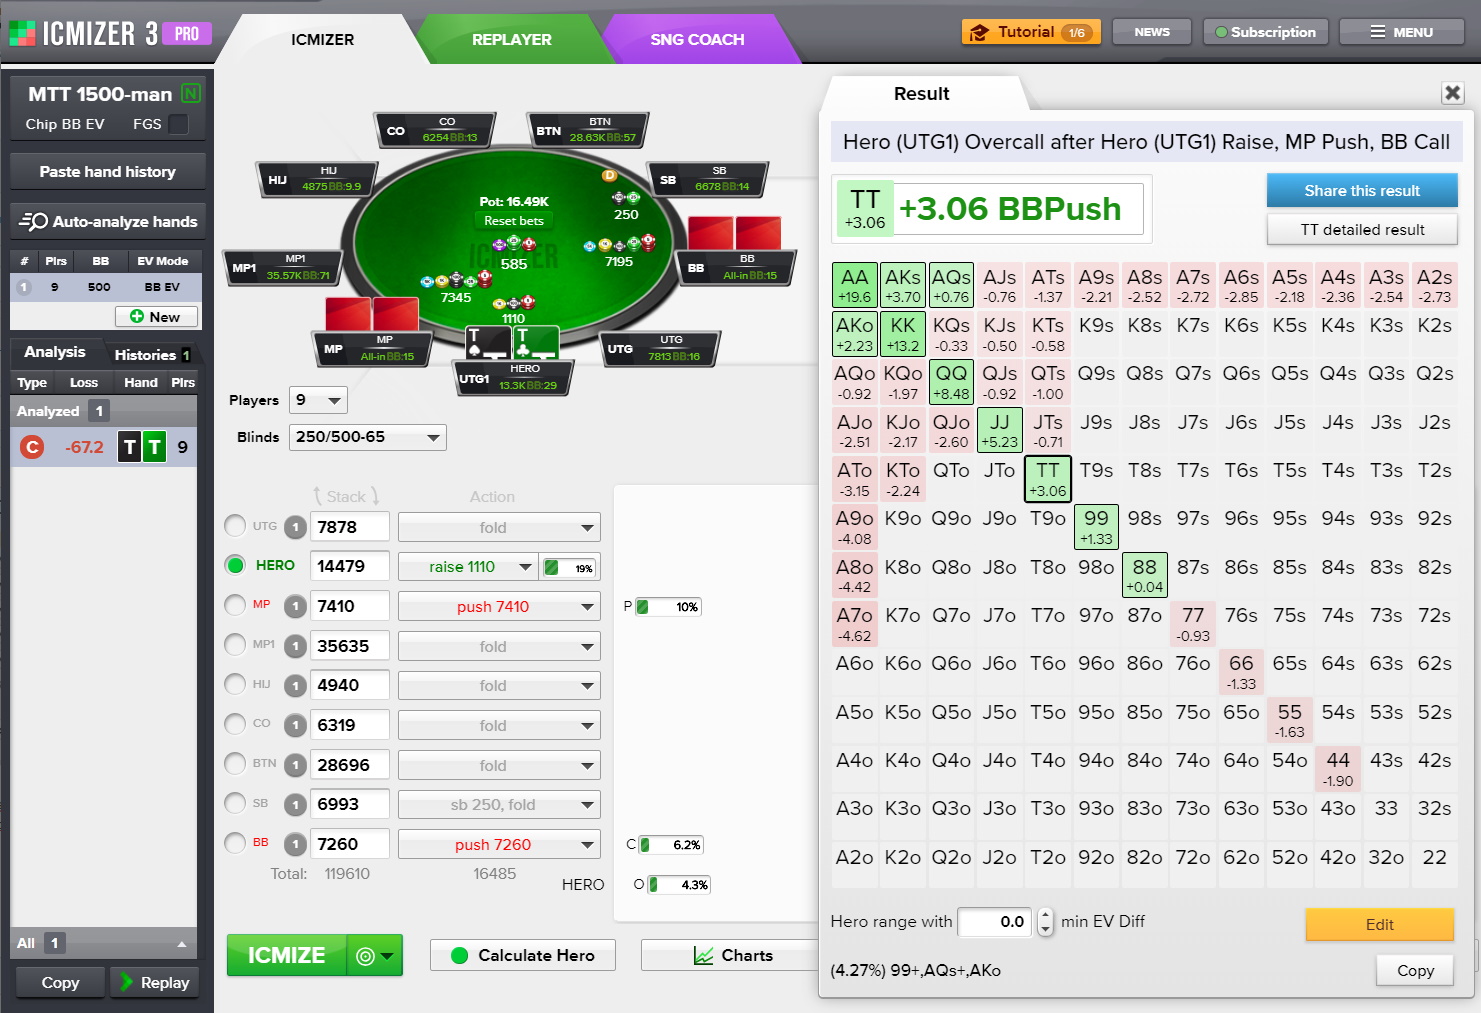Click the Replay arrow icon
The width and height of the screenshot is (1481, 1013).
click(127, 982)
